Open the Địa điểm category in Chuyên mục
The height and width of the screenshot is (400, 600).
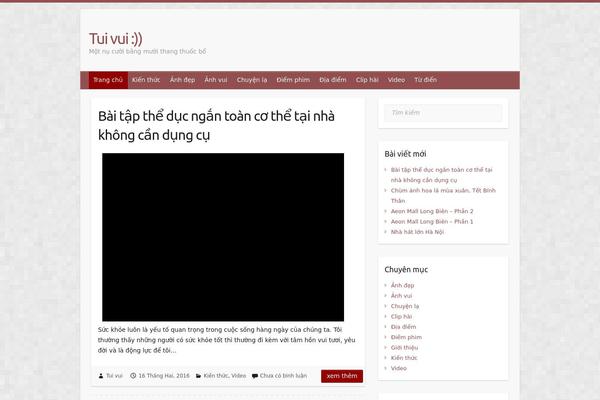point(403,327)
